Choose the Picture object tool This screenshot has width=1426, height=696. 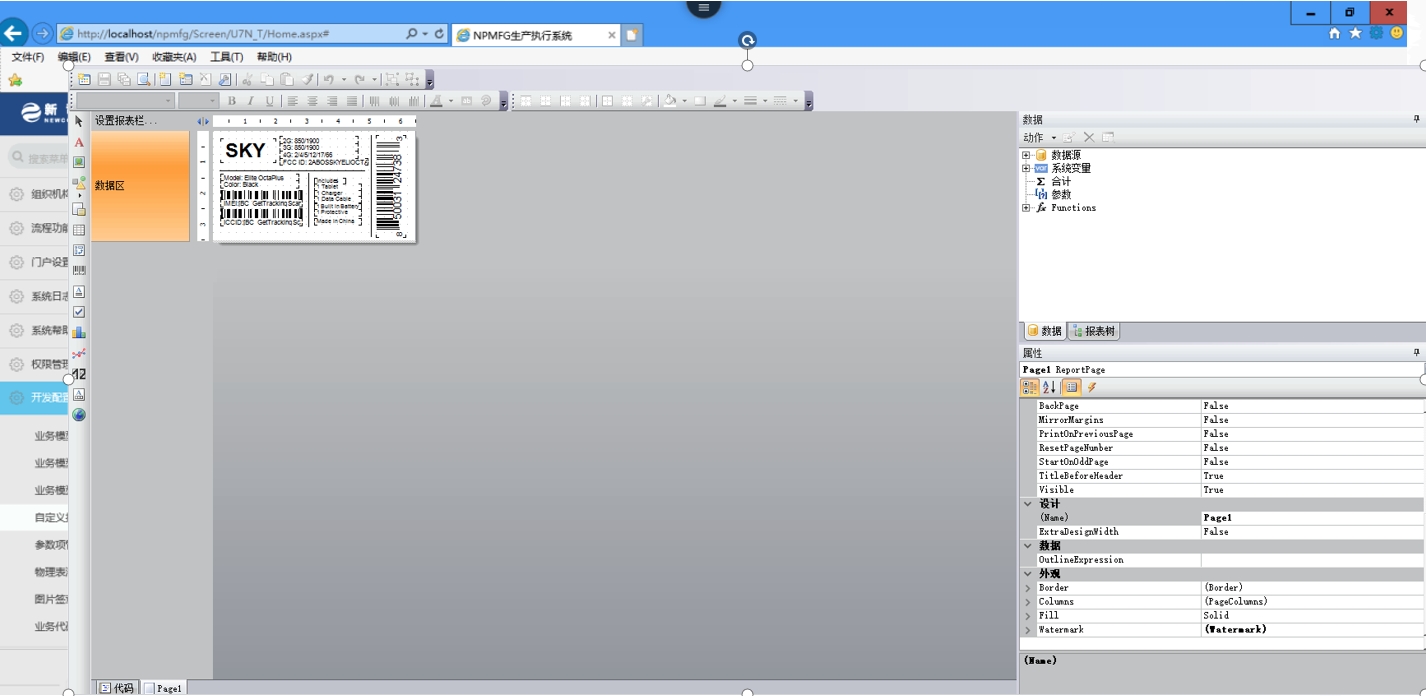79,162
